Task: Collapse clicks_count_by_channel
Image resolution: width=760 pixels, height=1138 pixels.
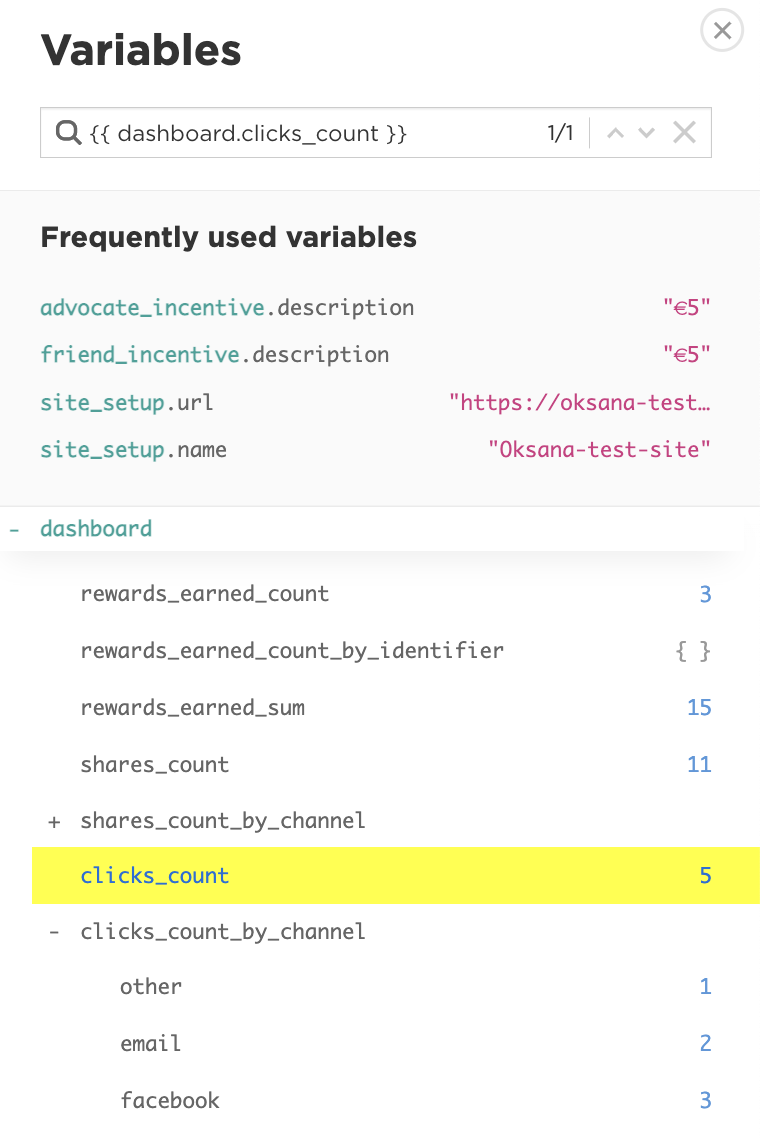Action: (x=54, y=932)
